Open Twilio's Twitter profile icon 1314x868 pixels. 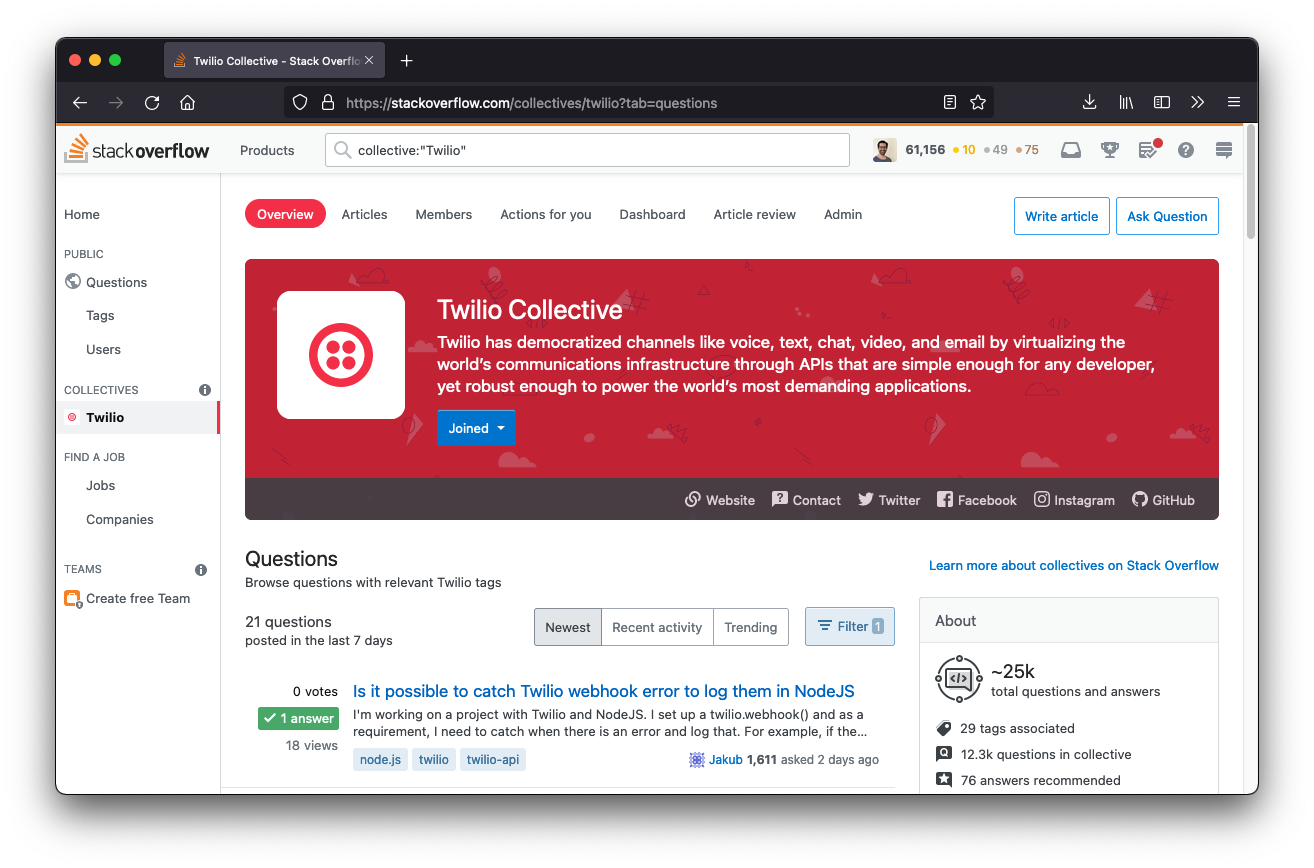(888, 499)
